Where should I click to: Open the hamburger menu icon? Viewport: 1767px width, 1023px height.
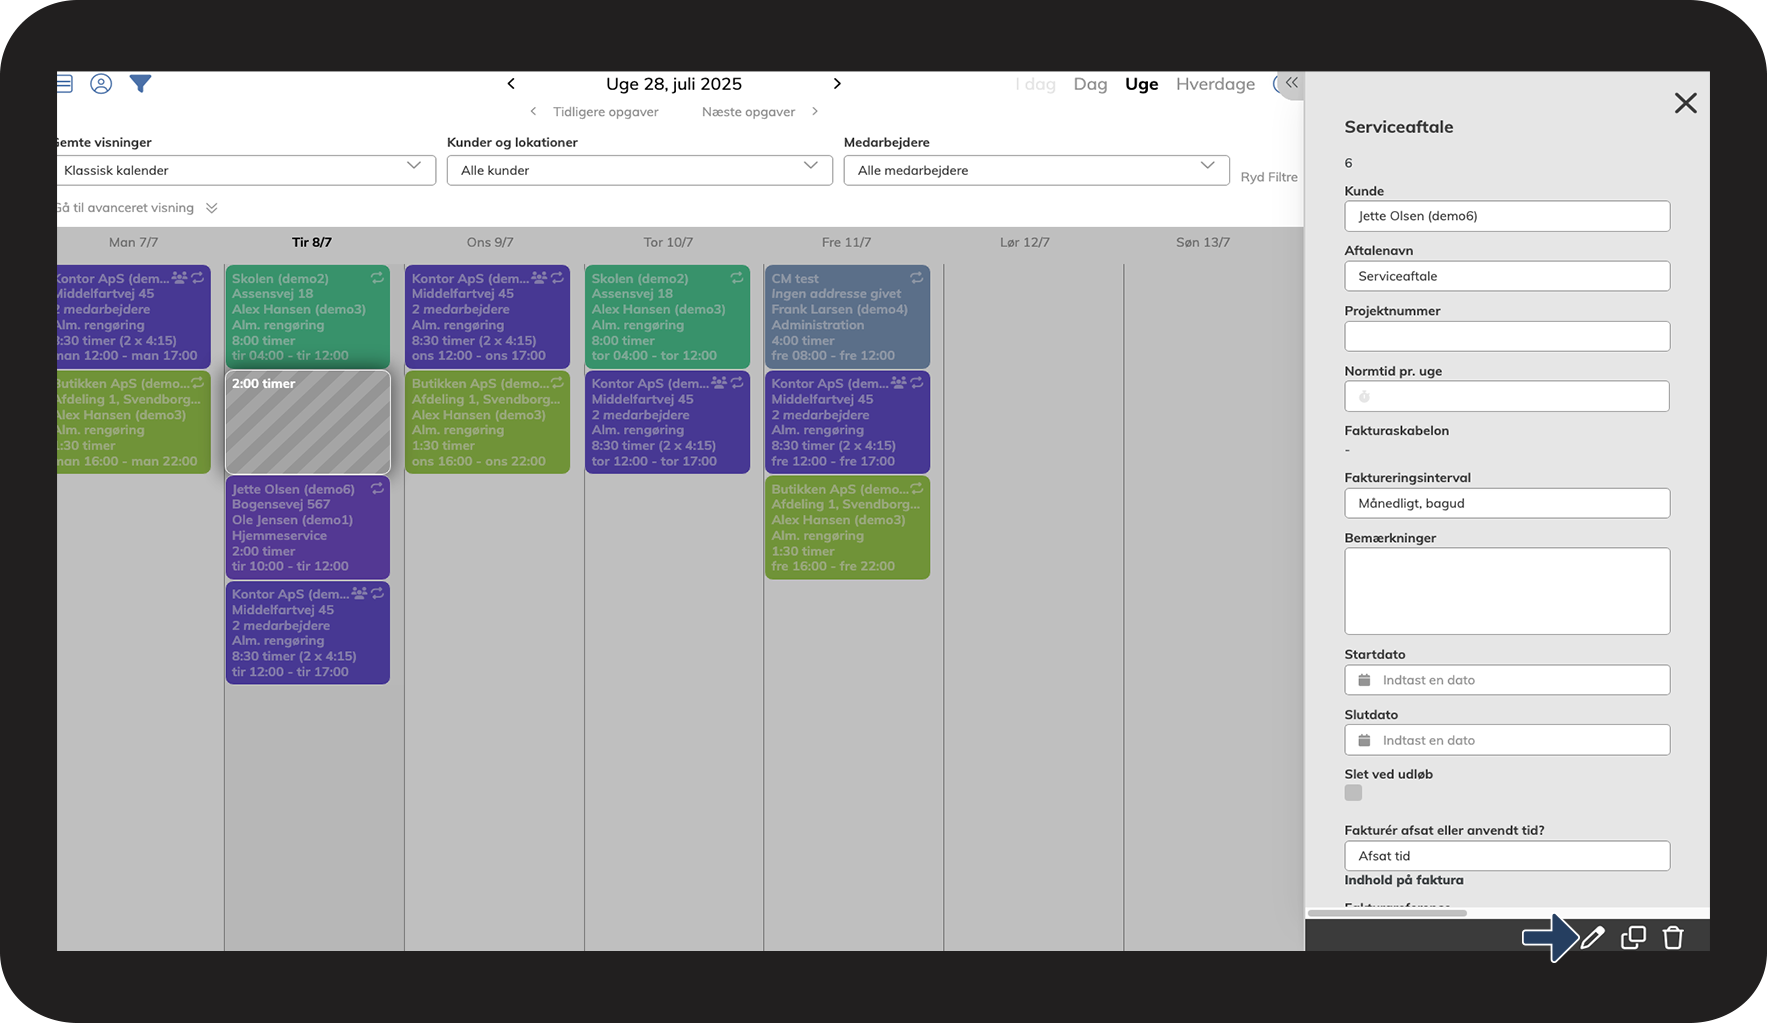pyautogui.click(x=64, y=84)
